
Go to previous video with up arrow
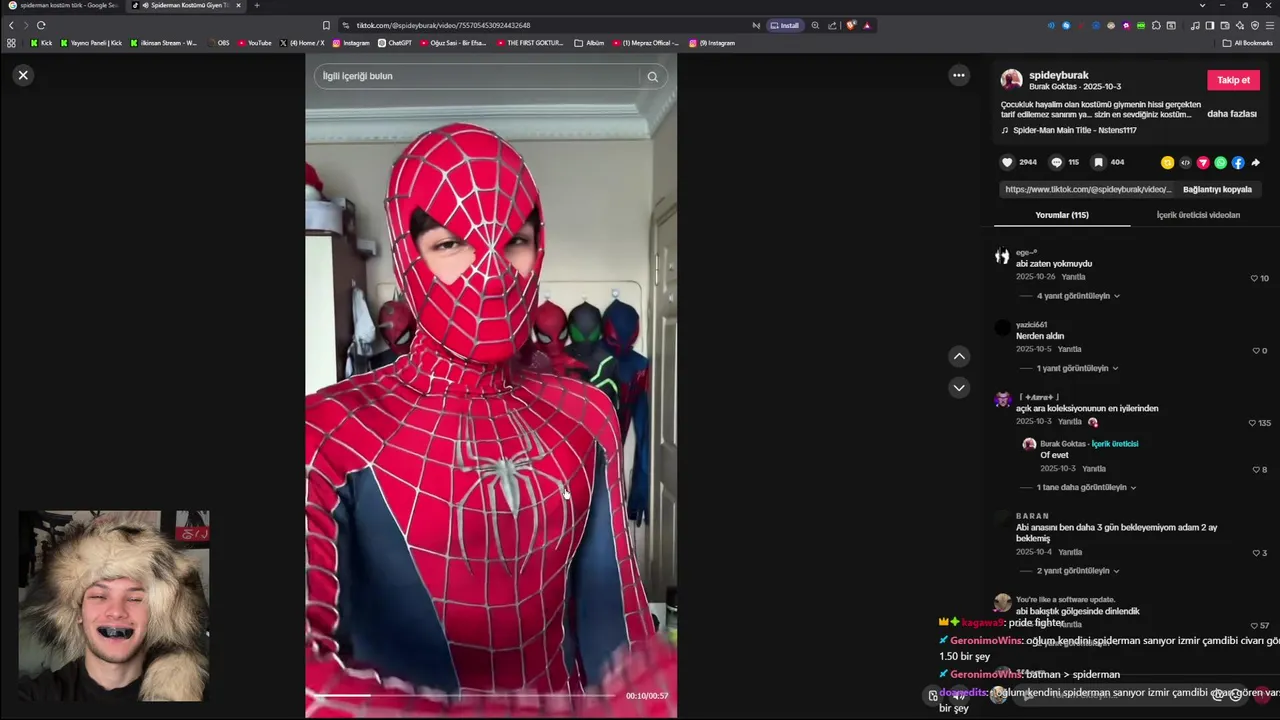(x=959, y=356)
